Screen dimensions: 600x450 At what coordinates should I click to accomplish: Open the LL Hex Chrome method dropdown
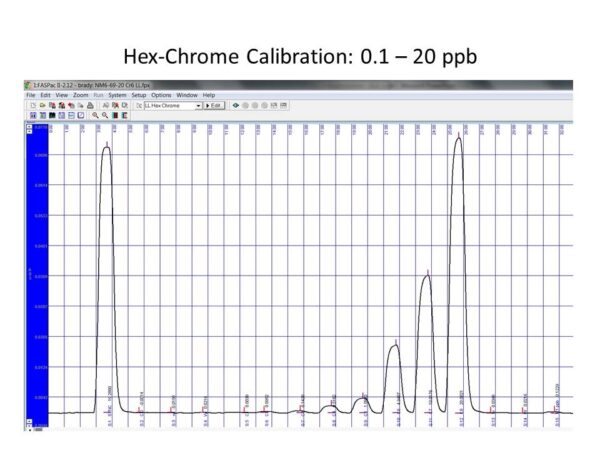198,105
